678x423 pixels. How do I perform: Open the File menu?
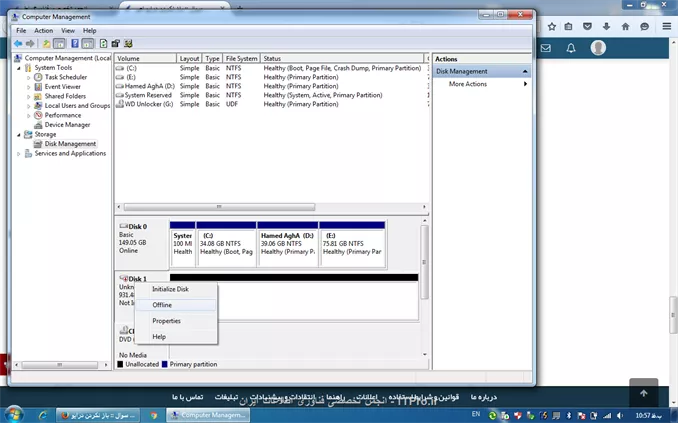coord(21,31)
